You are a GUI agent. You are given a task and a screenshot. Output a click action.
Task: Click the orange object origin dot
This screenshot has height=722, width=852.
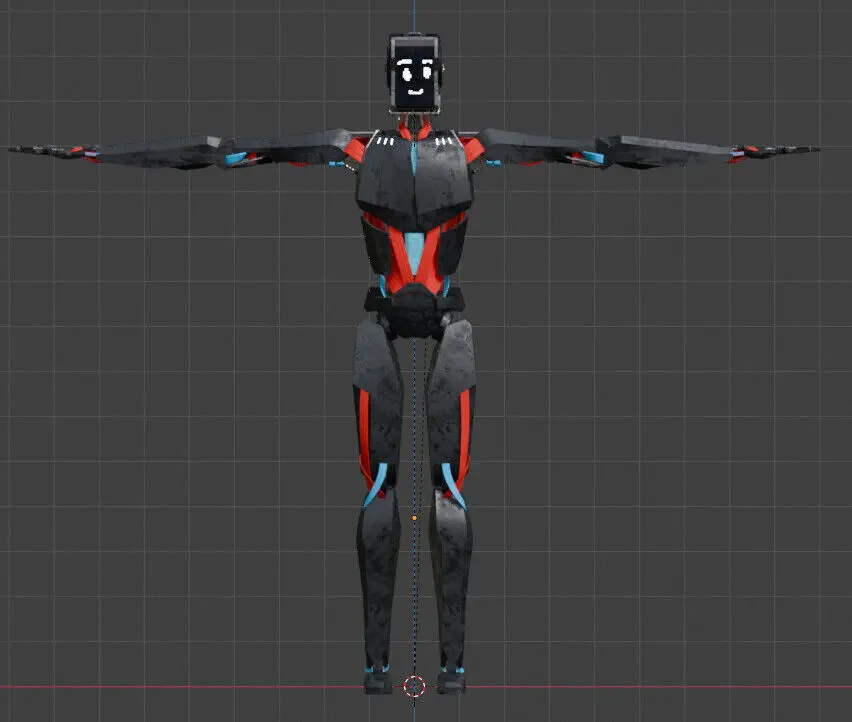point(415,518)
